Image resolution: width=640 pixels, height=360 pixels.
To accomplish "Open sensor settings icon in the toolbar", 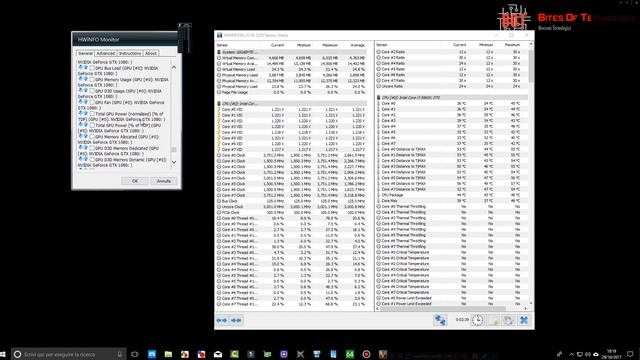I will tap(509, 320).
